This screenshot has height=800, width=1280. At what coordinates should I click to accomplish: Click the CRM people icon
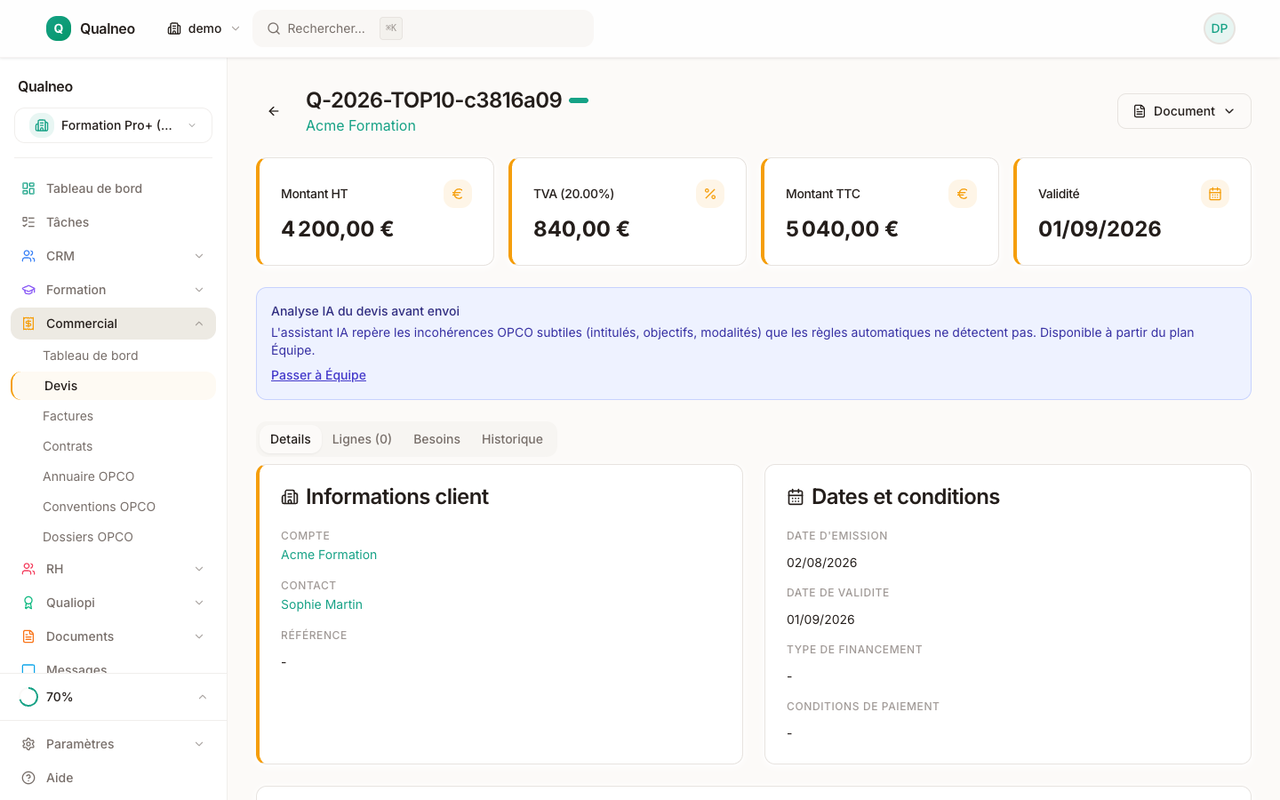28,256
